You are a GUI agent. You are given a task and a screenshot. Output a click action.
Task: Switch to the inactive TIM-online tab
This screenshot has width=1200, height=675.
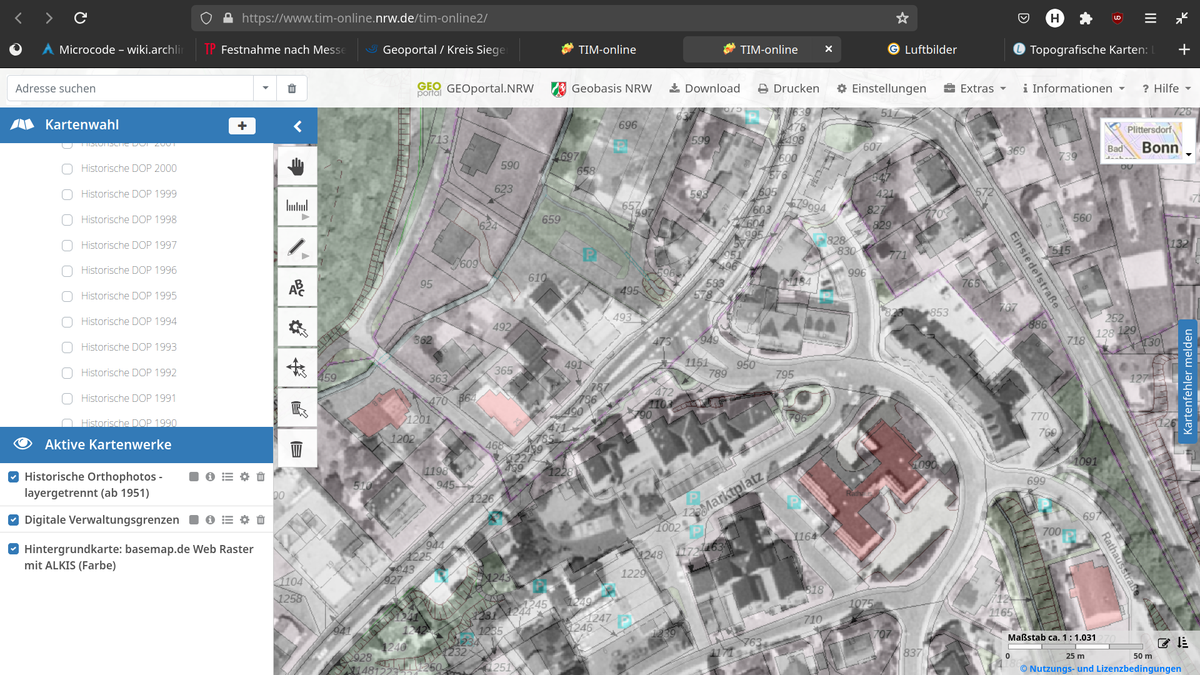tap(598, 49)
